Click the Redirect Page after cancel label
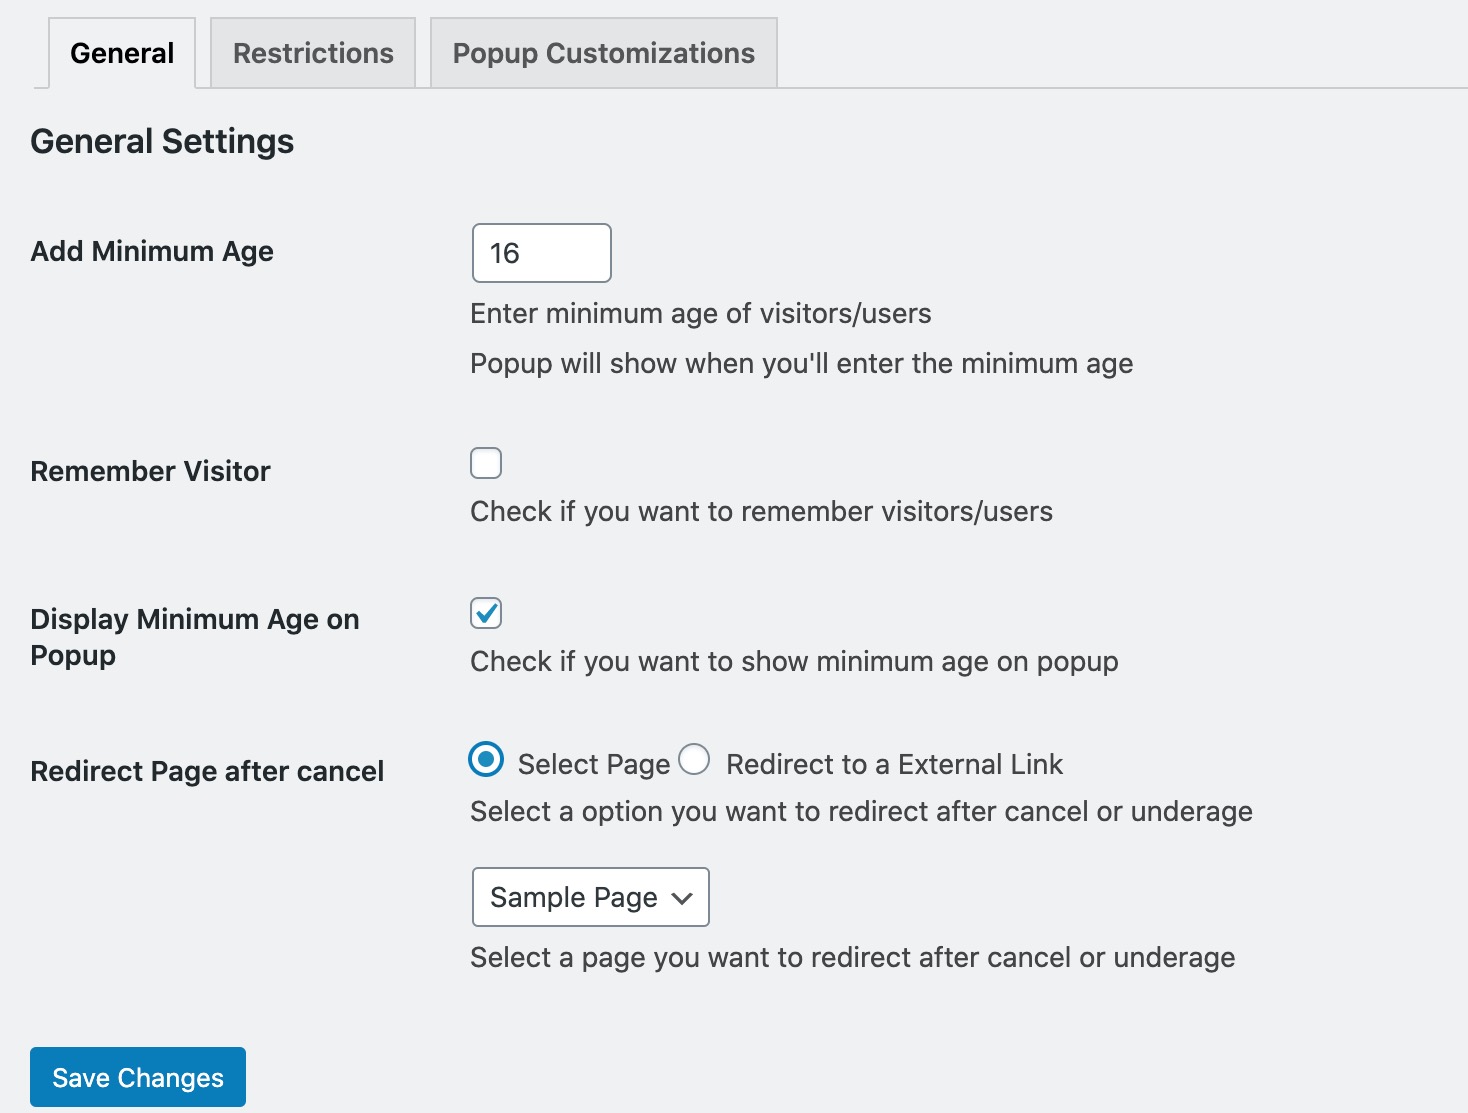 [206, 771]
